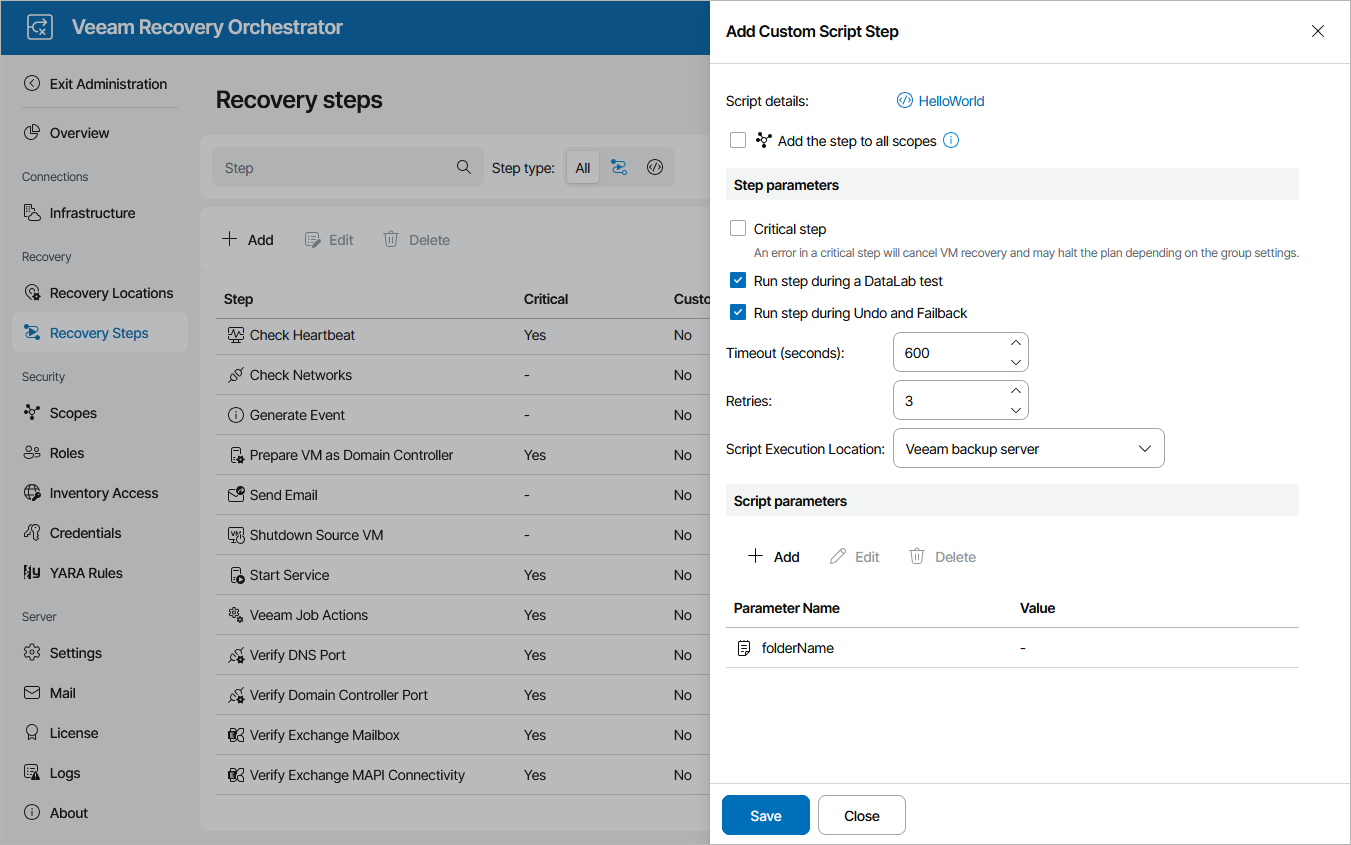Open the Infrastructure connections page
The image size is (1351, 845).
[94, 212]
